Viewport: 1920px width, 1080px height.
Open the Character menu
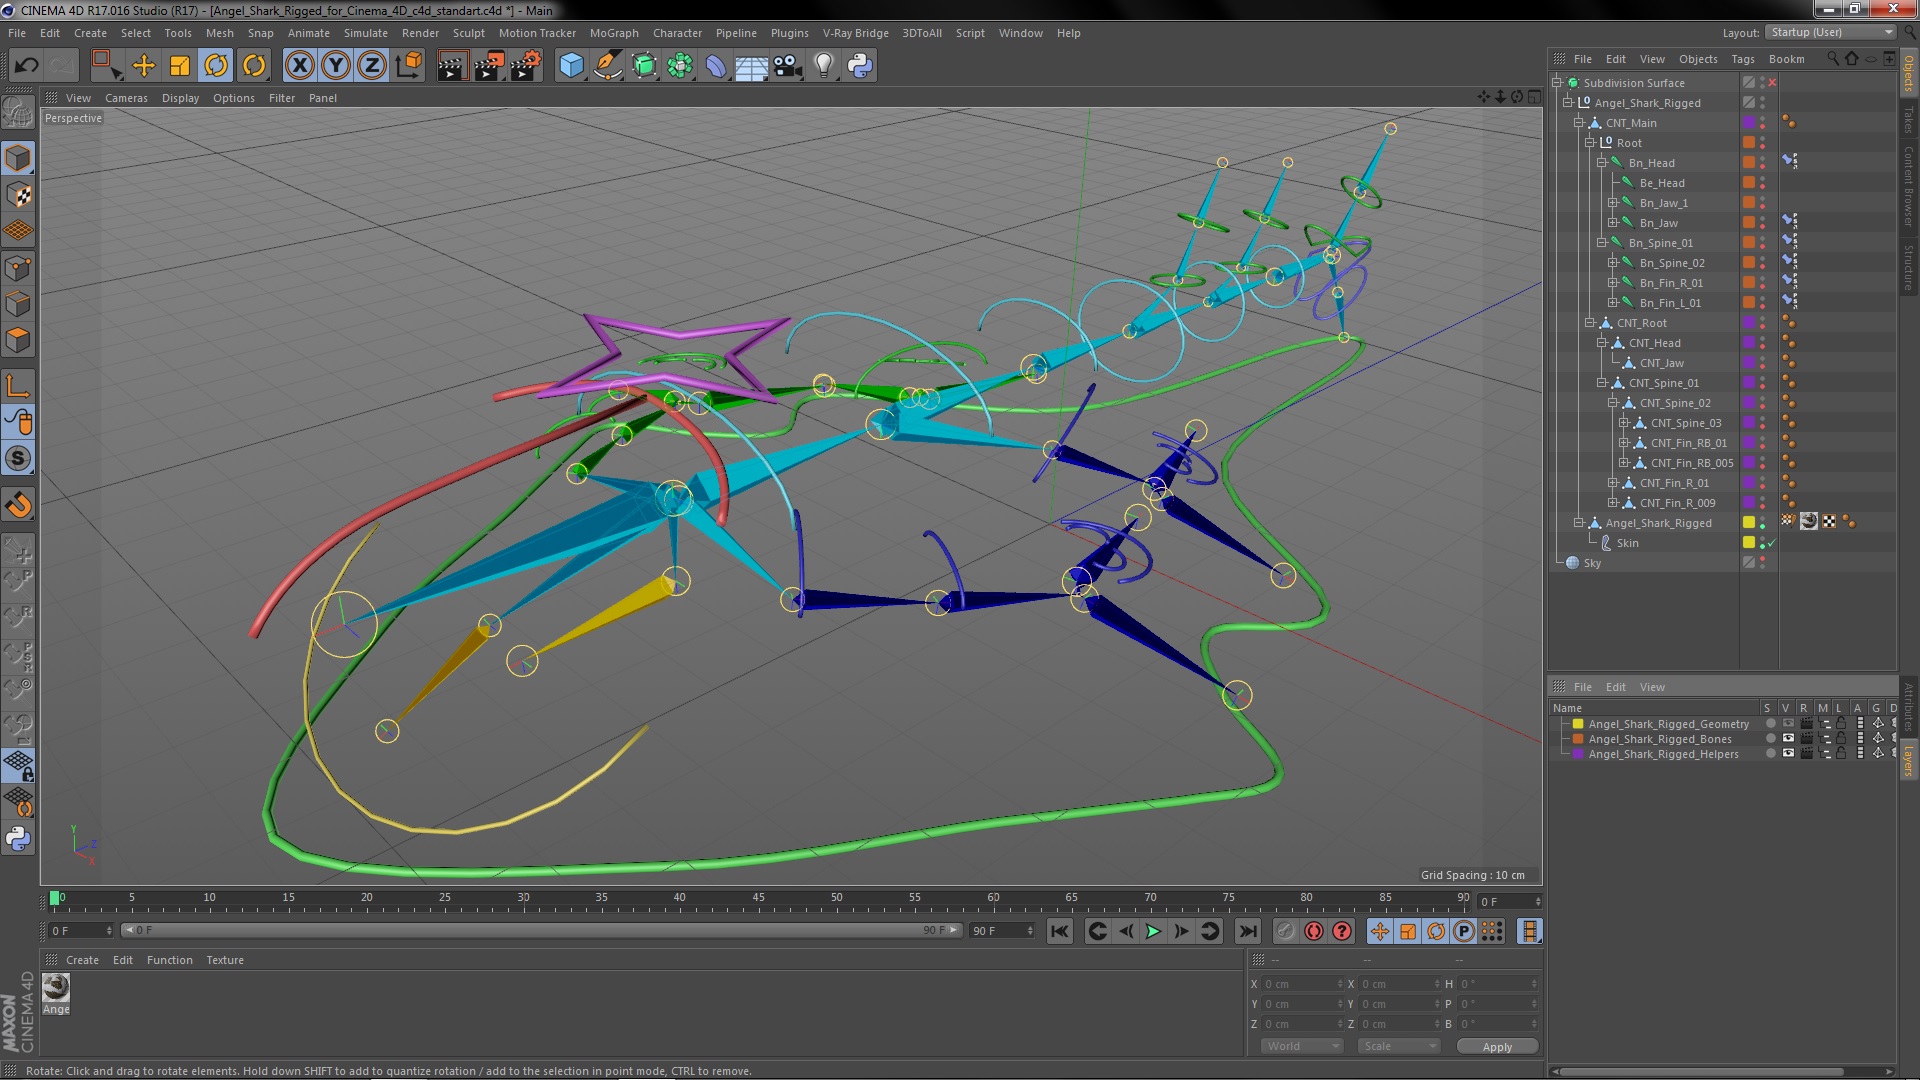(x=677, y=33)
